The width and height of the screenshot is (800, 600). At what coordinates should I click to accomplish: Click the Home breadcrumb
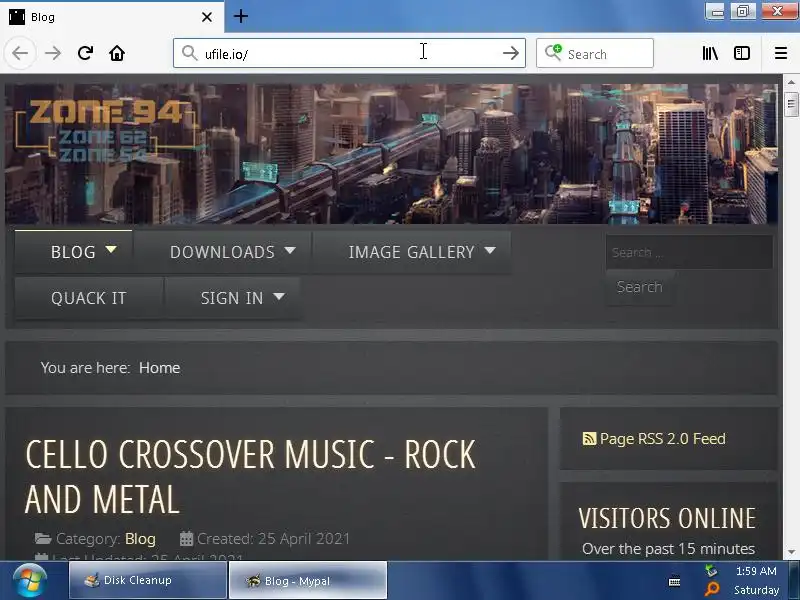(x=159, y=368)
